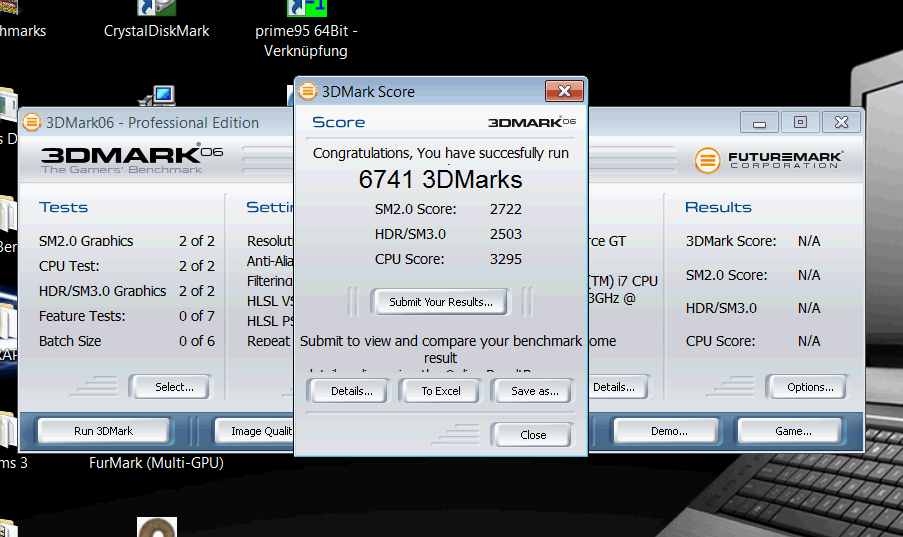
Task: Click Game... button
Action: (793, 431)
